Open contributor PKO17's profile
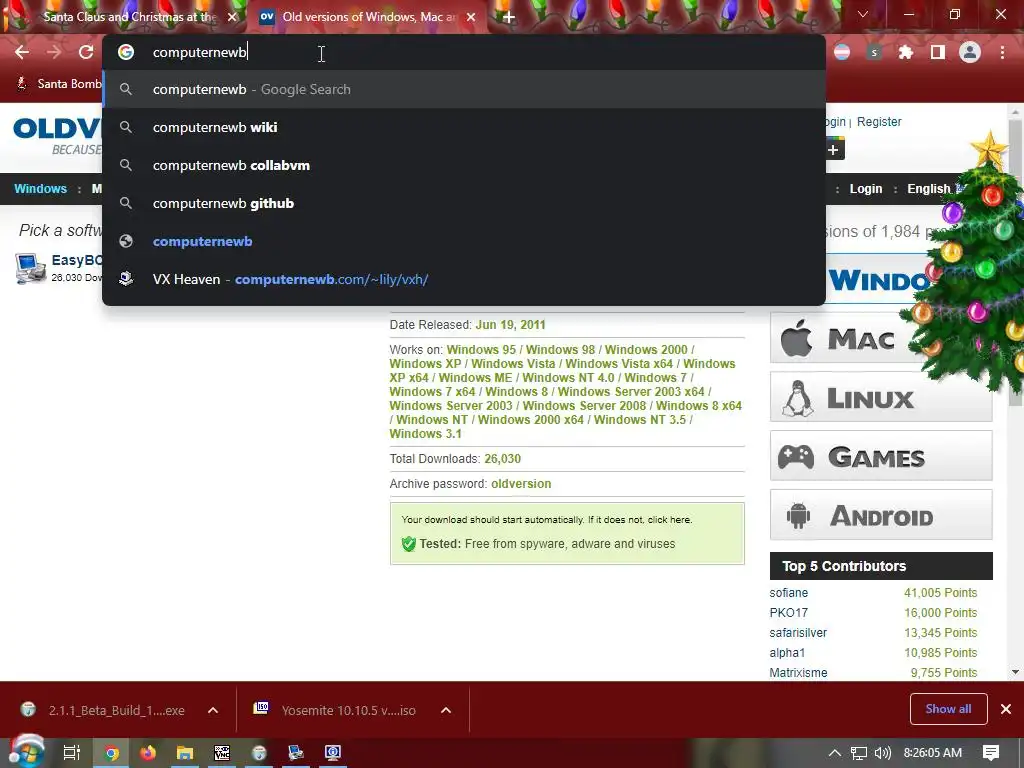 [x=788, y=613]
